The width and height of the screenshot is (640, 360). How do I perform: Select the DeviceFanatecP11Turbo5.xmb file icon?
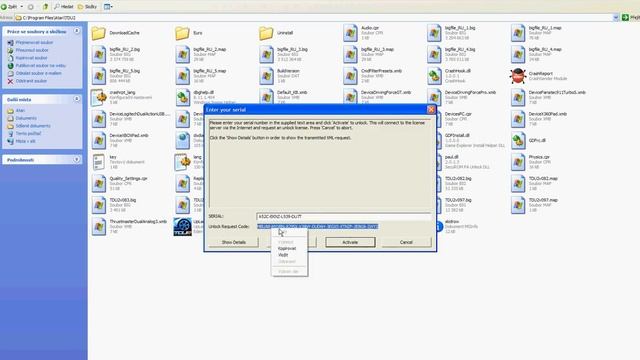[518, 98]
